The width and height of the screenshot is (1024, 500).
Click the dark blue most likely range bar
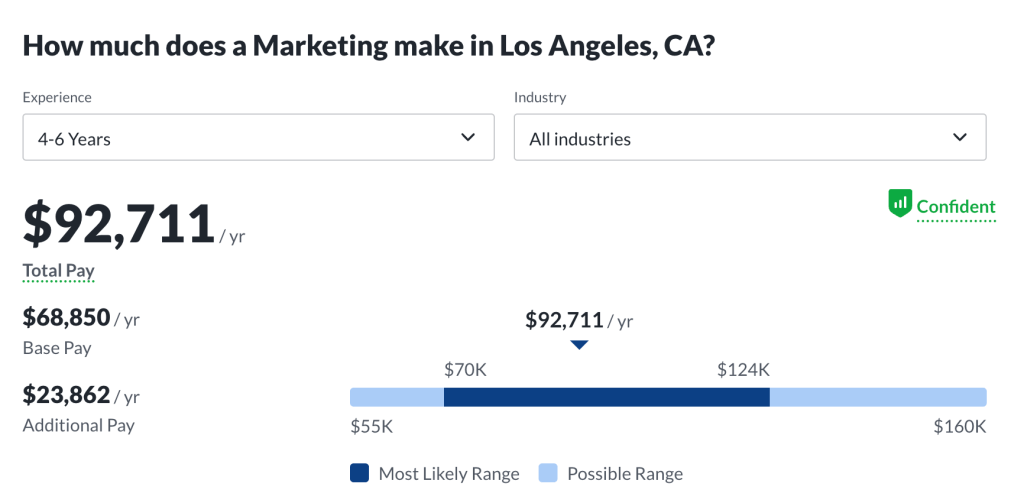pyautogui.click(x=606, y=397)
